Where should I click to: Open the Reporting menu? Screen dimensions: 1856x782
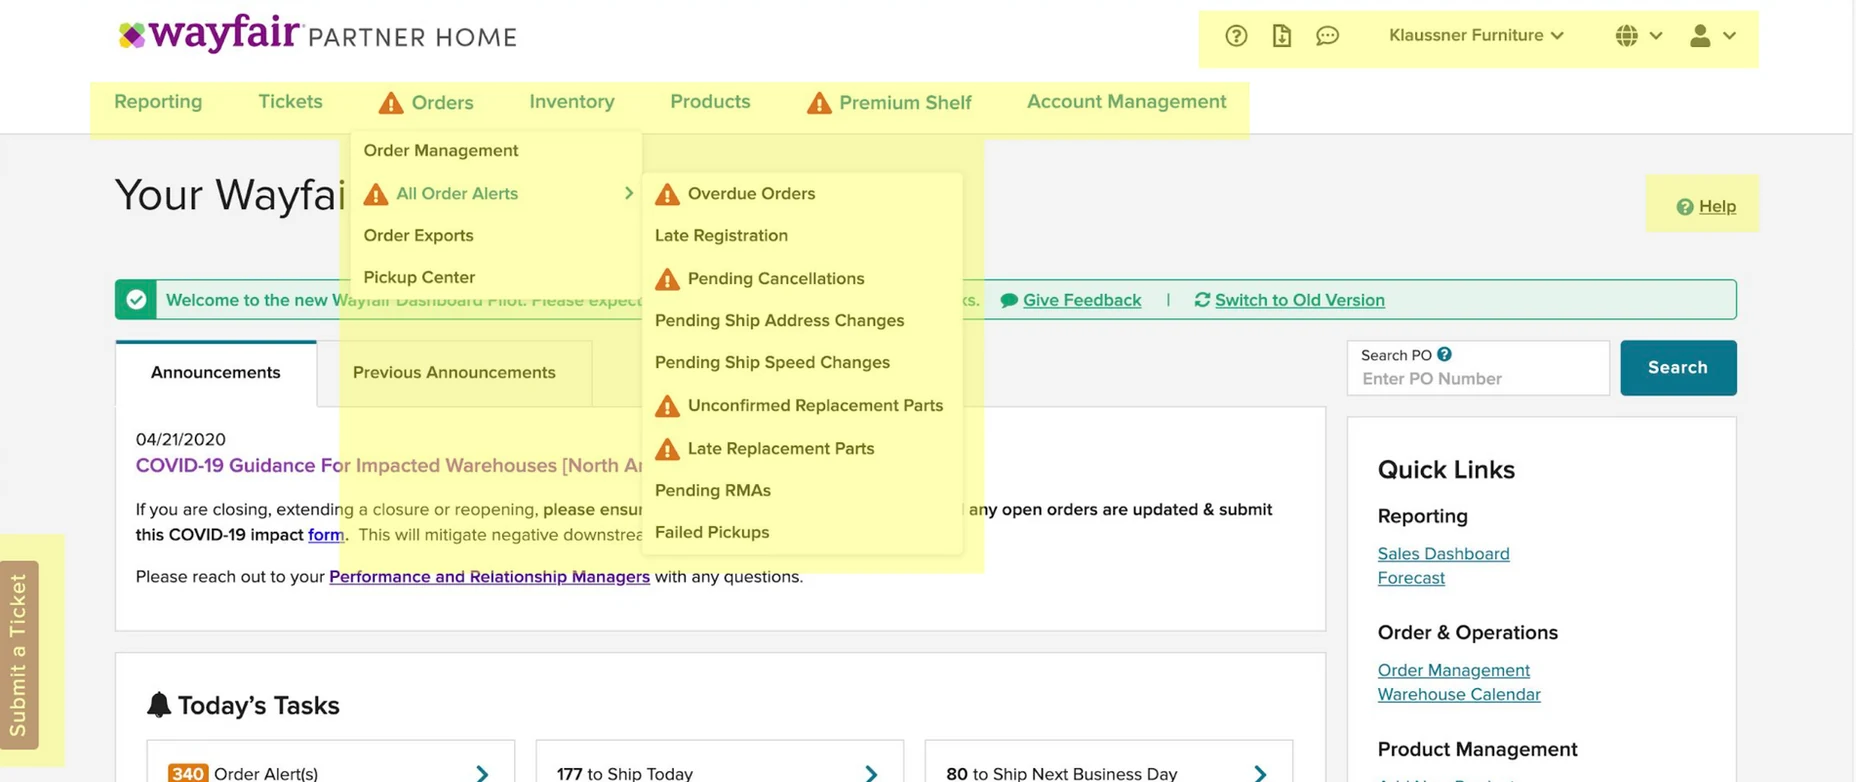(158, 102)
